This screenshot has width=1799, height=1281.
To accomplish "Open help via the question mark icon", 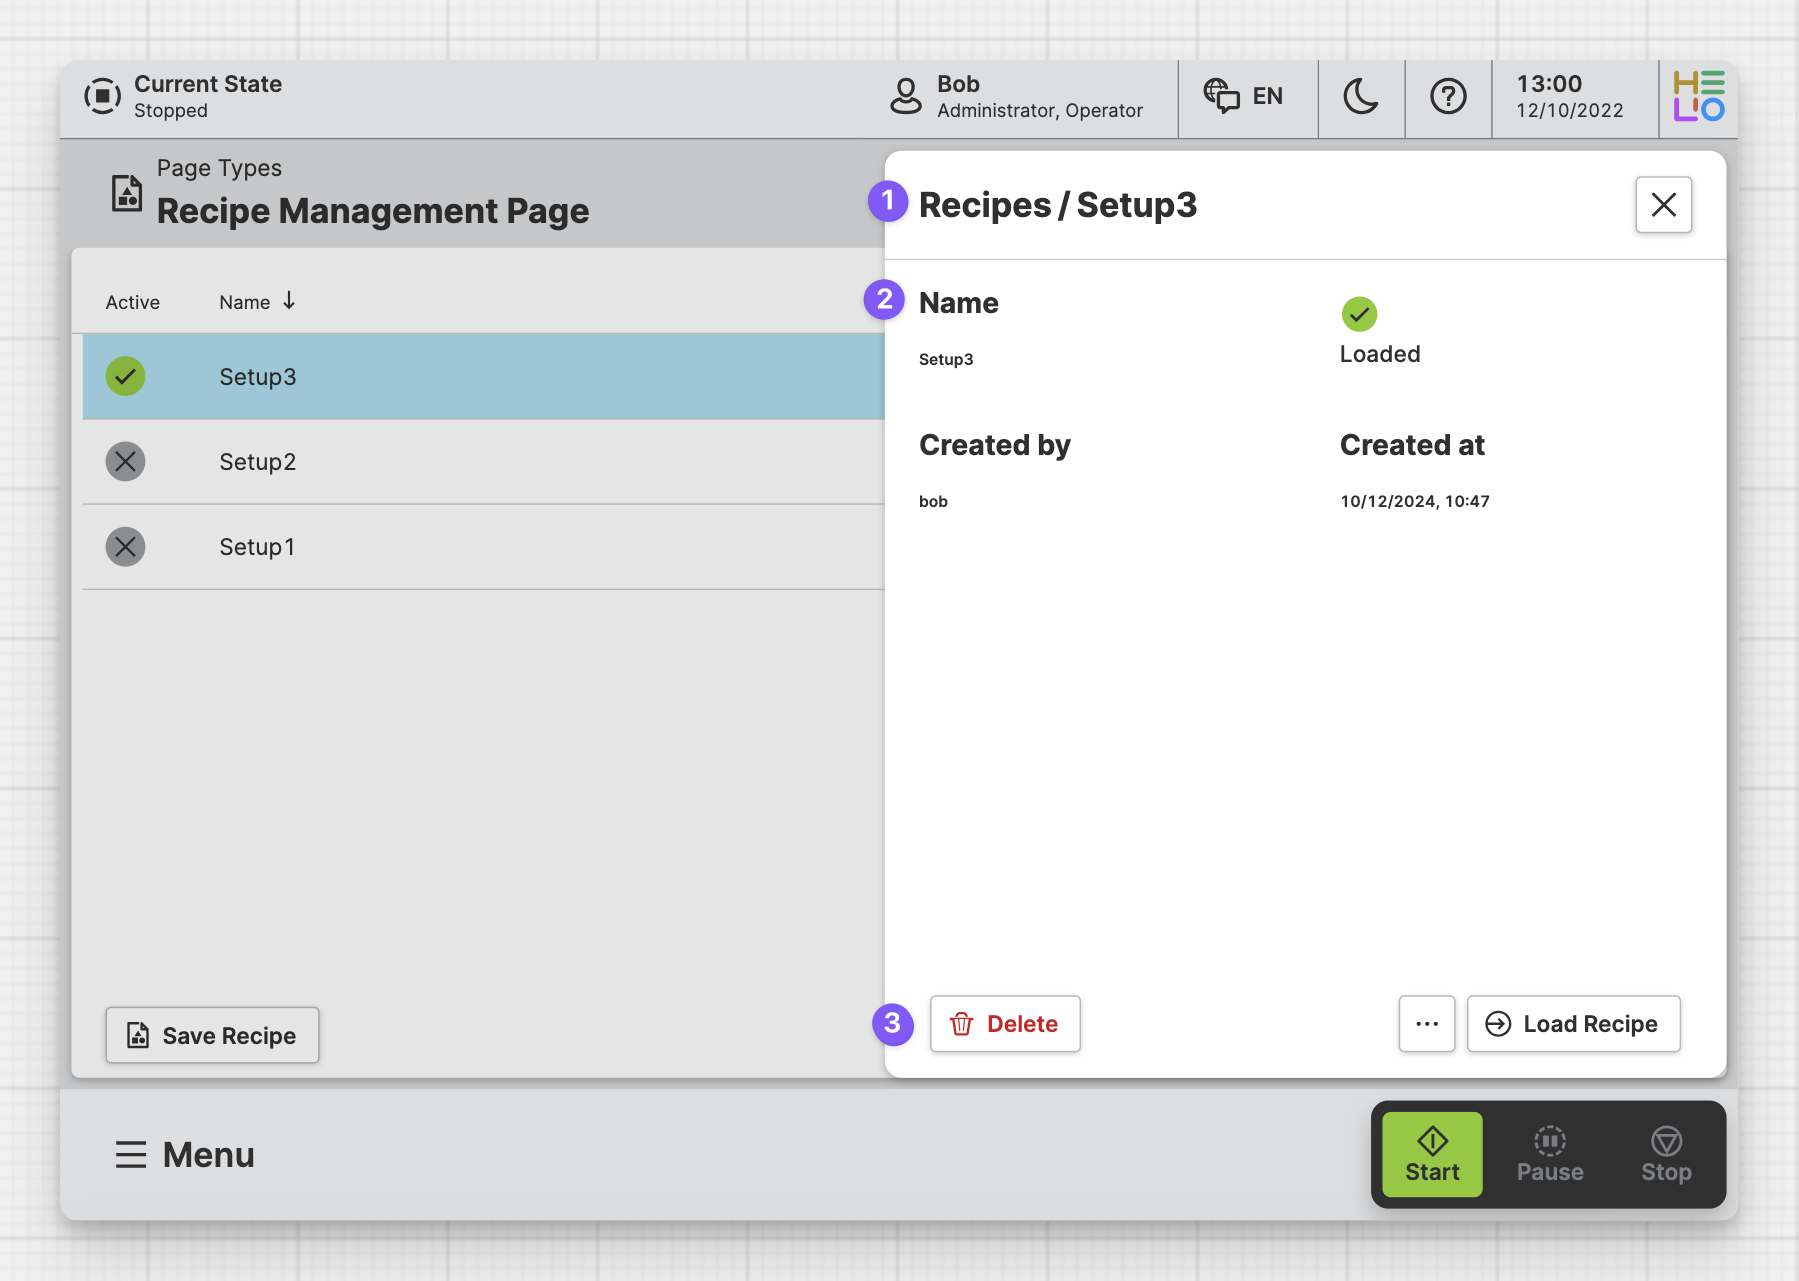I will (x=1447, y=97).
